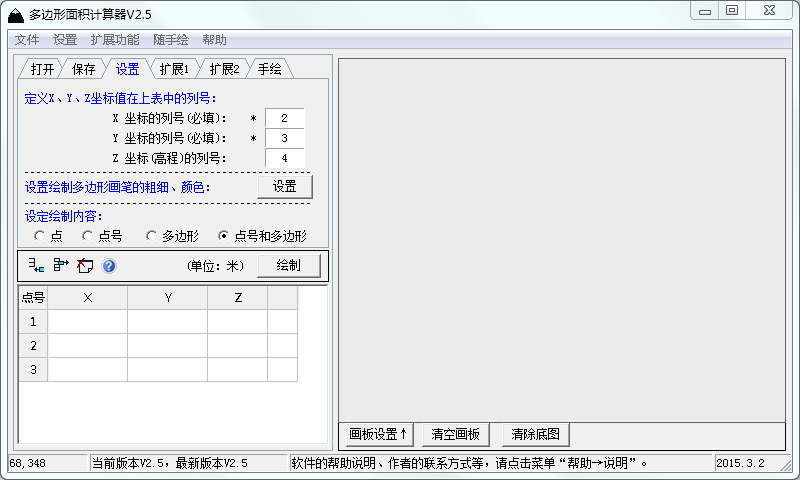
Task: Click the Y coordinate column number field
Action: (x=285, y=138)
